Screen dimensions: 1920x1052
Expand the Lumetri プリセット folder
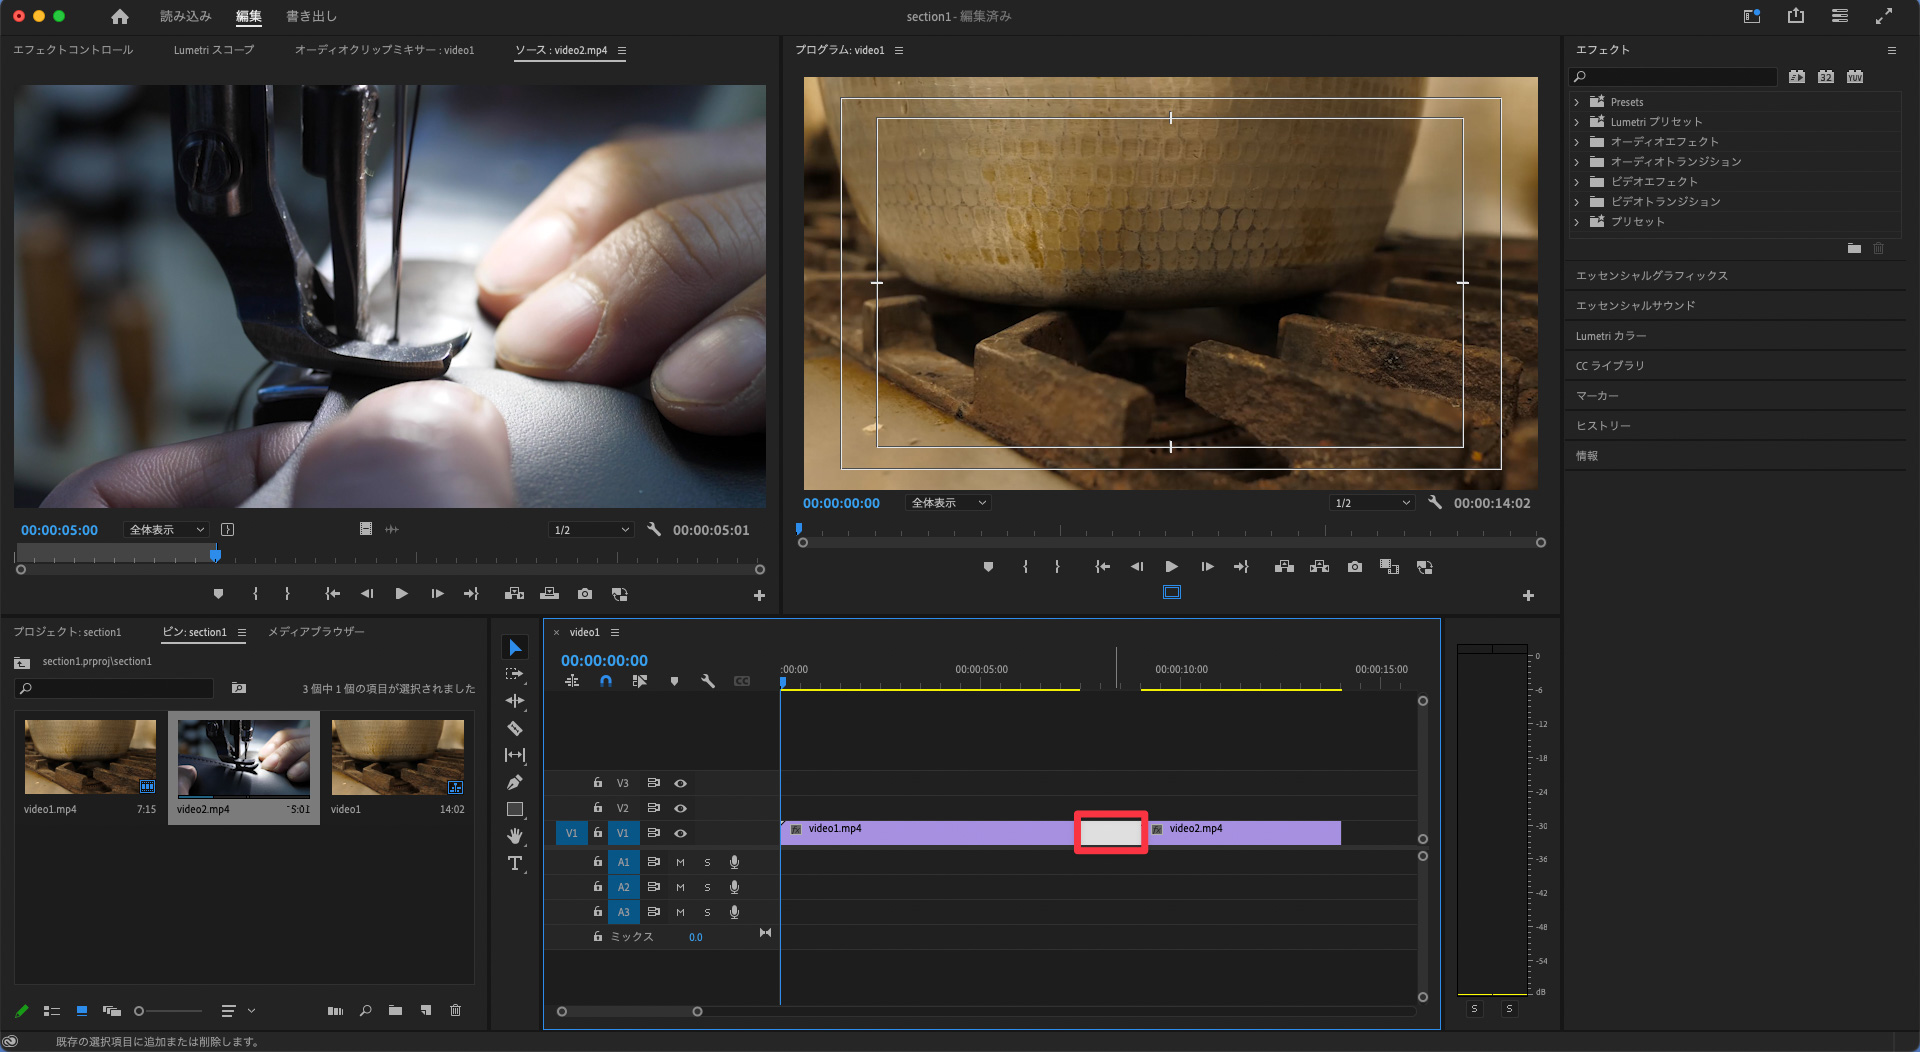point(1577,122)
